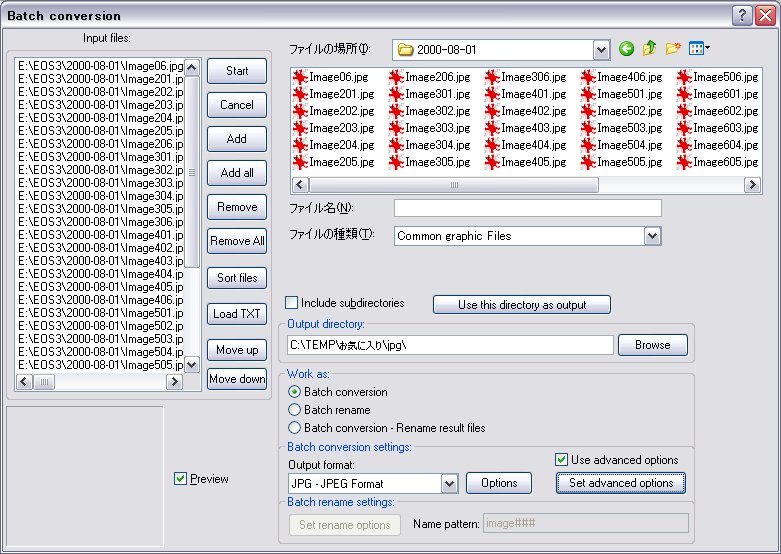Open the JPG output format dropdown
The image size is (781, 554).
click(449, 484)
